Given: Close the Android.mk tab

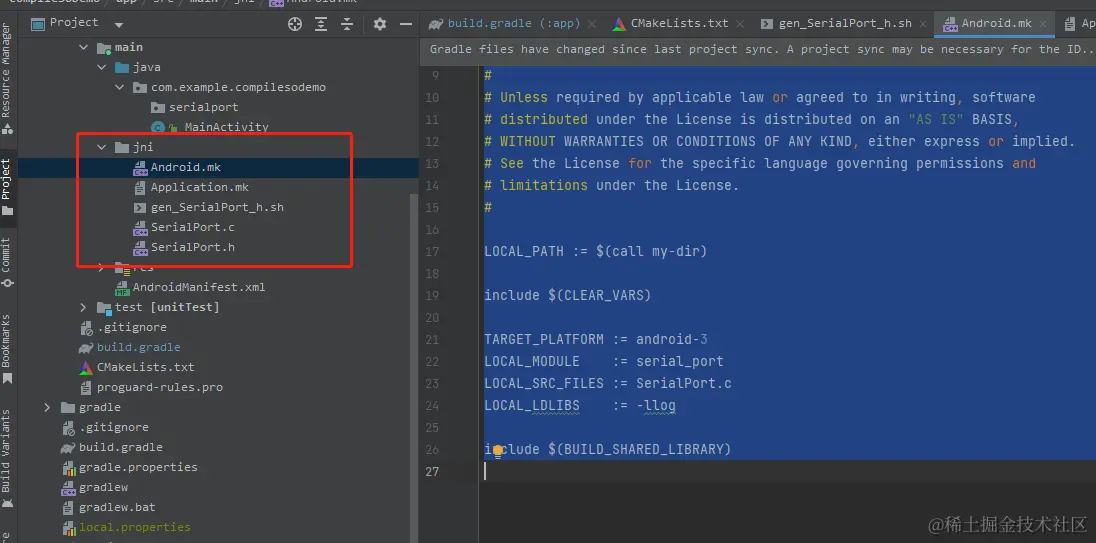Looking at the screenshot, I should click(1044, 24).
